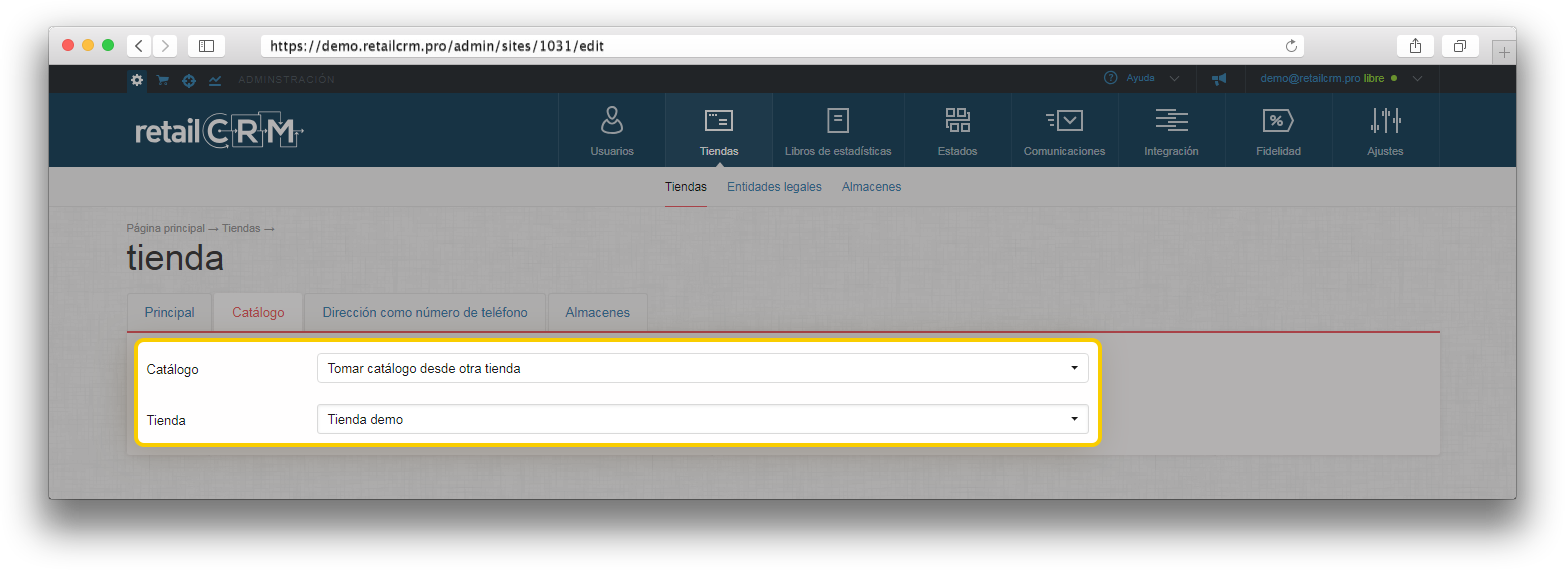This screenshot has height=570, width=1565.
Task: Click the Ayuda link text
Action: (1140, 78)
